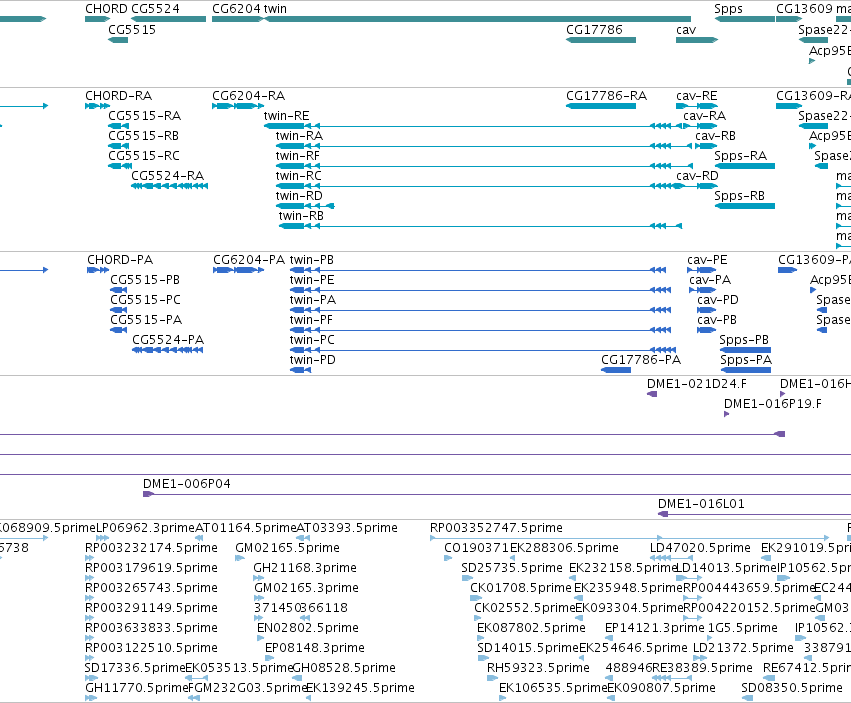The image size is (851, 703).
Task: Select the SD25735.5prime EST label
Action: 512,568
